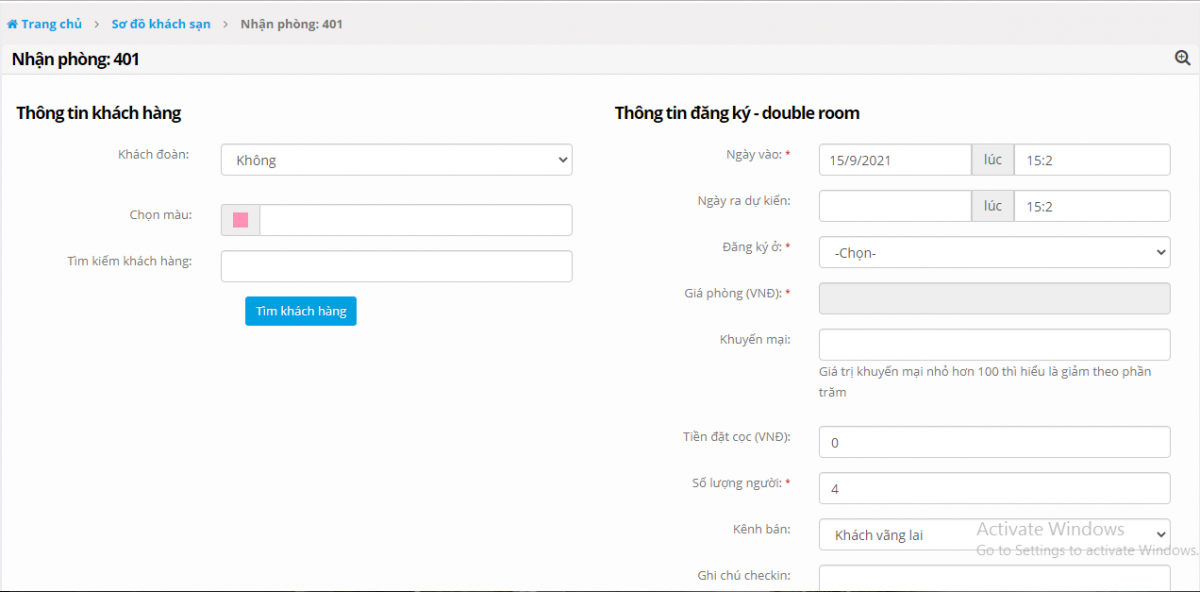Click the Ngày vào time field
Screen dimensions: 1200x592
(1091, 160)
